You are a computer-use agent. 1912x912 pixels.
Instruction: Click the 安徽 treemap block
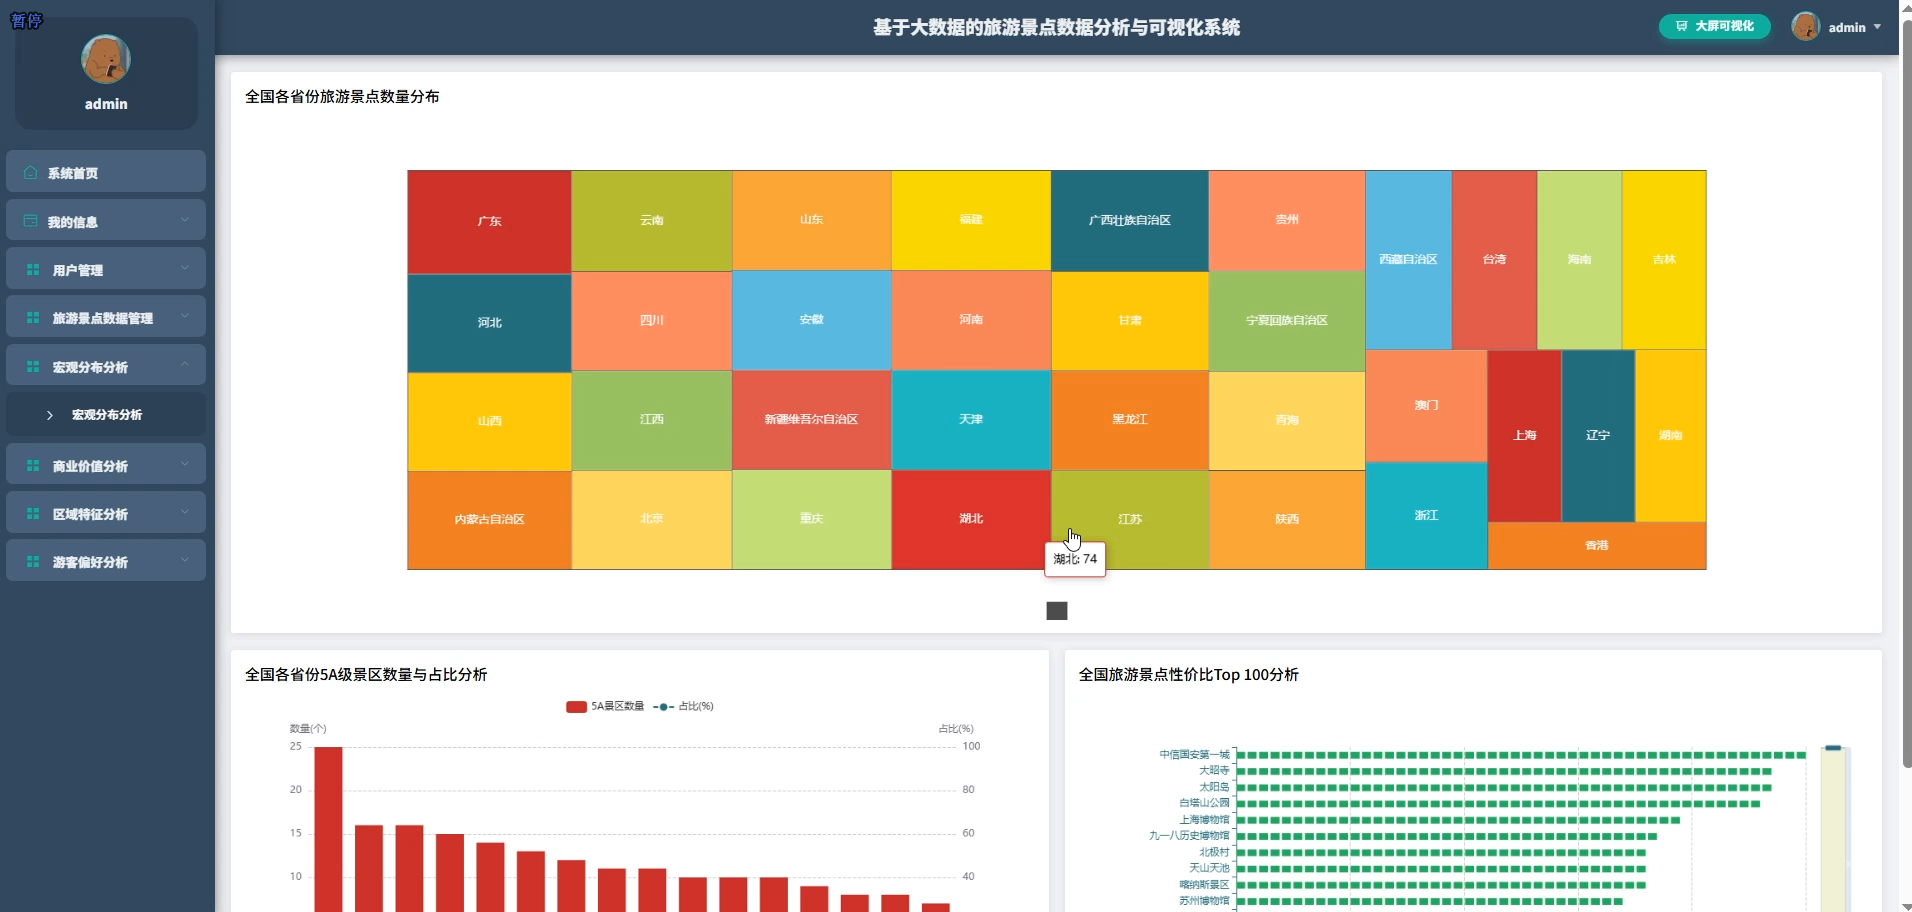tap(811, 320)
